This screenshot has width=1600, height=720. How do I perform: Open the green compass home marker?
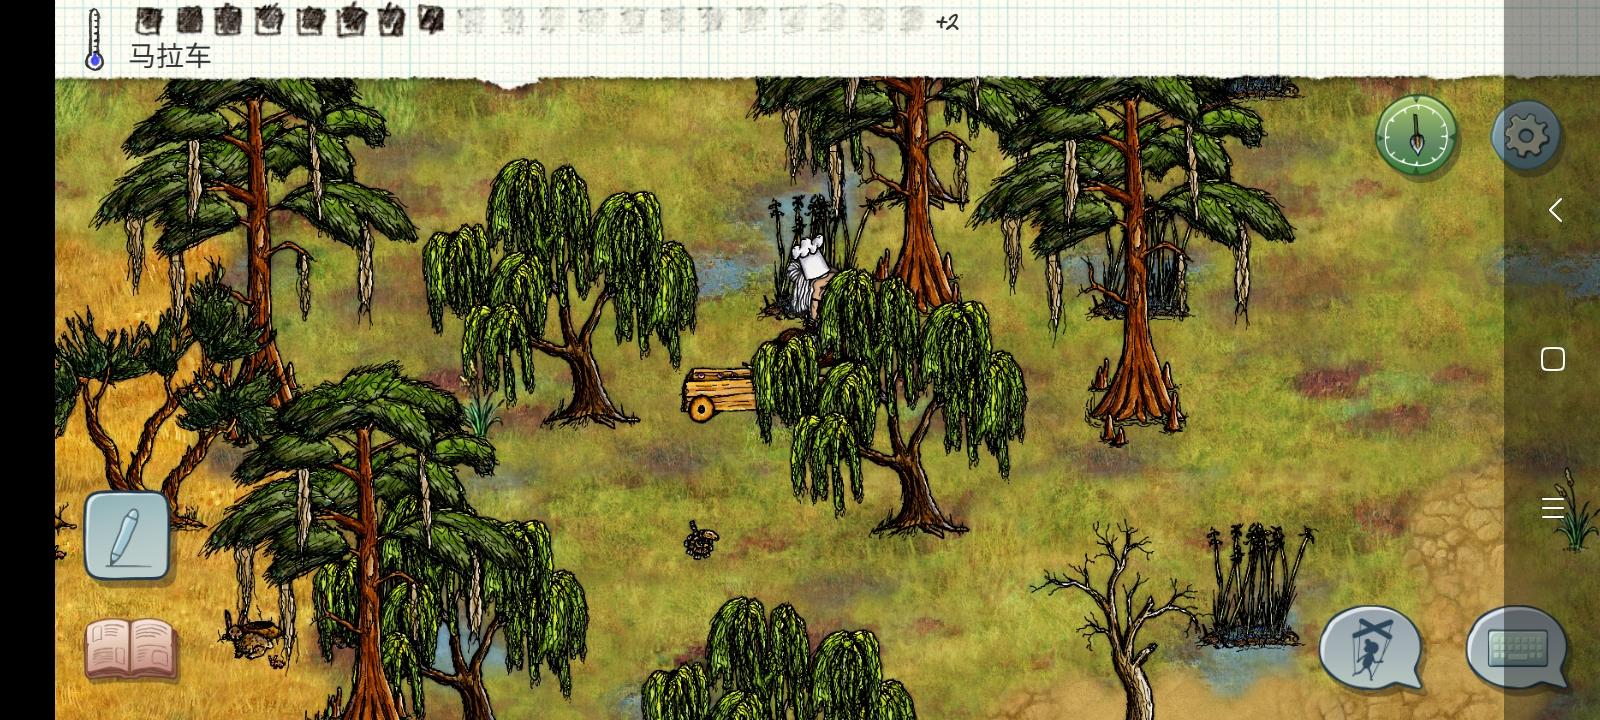1416,135
